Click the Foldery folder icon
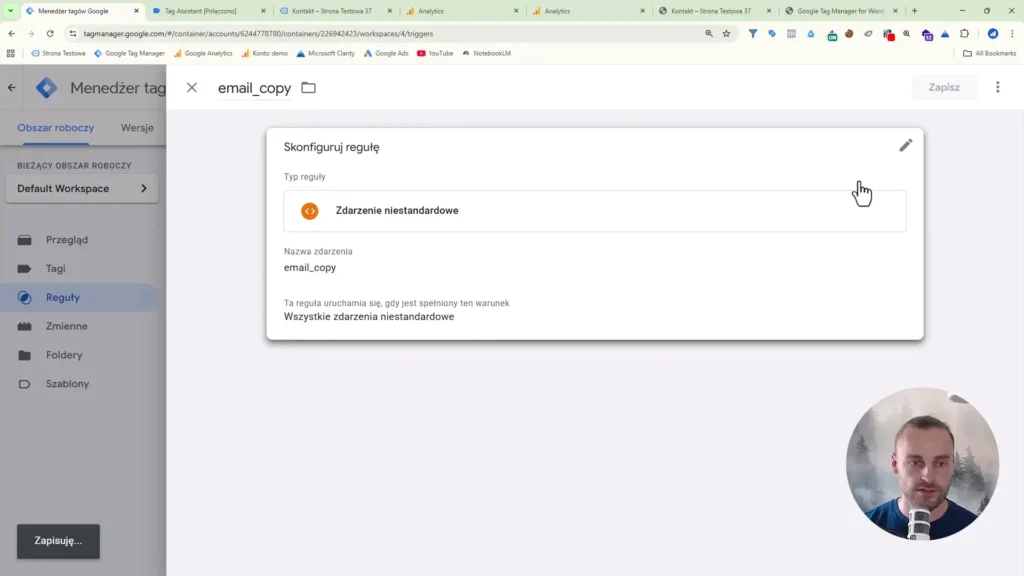Viewport: 1024px width, 576px height. point(24,355)
